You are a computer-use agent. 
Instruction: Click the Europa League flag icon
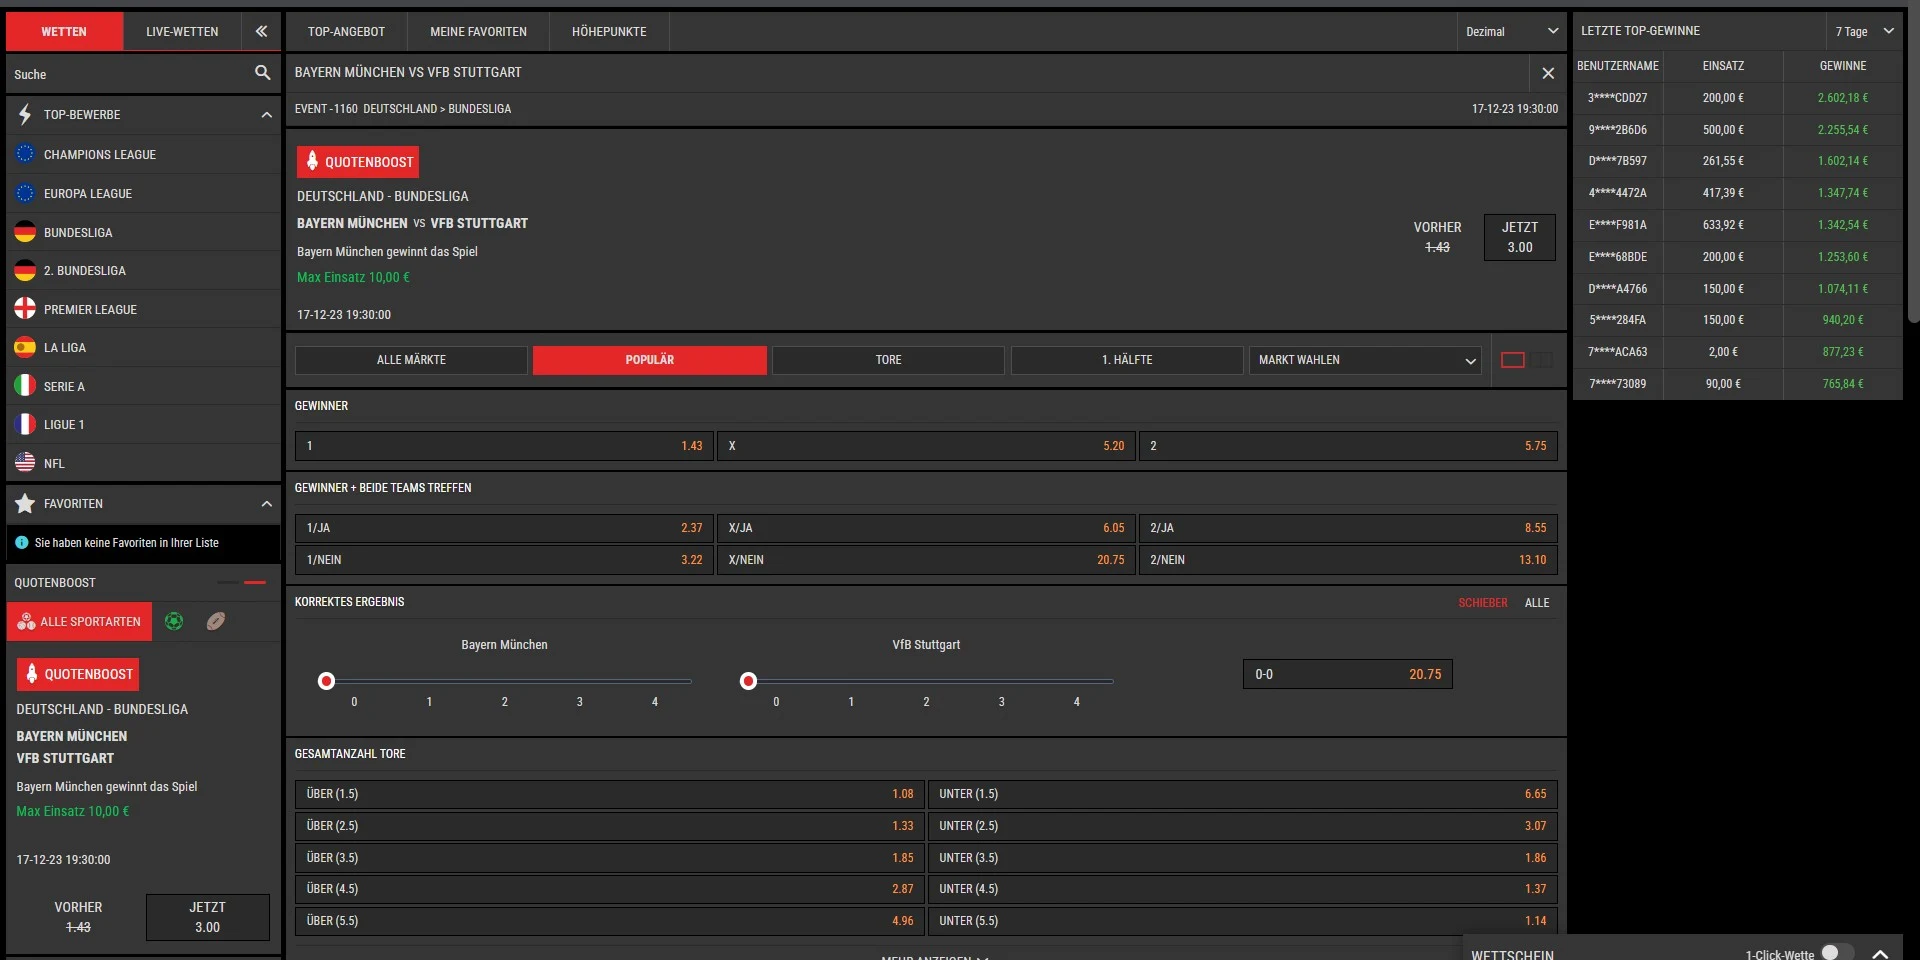pos(25,193)
